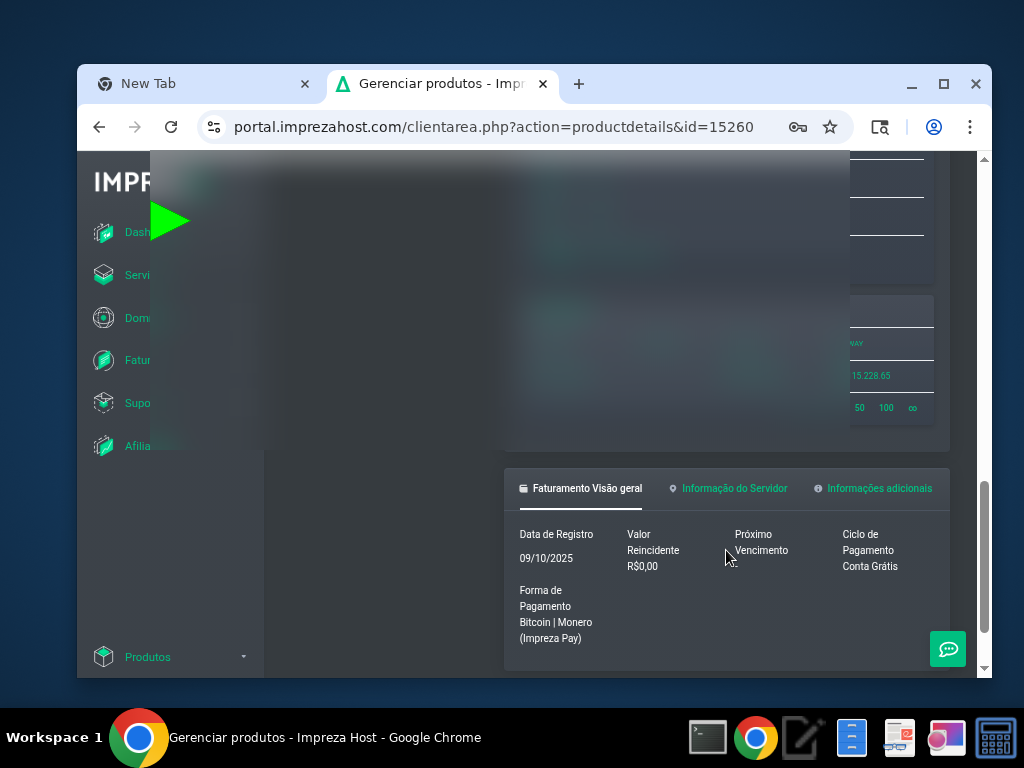
Task: Click the tab search icon in toolbar
Action: coord(880,127)
